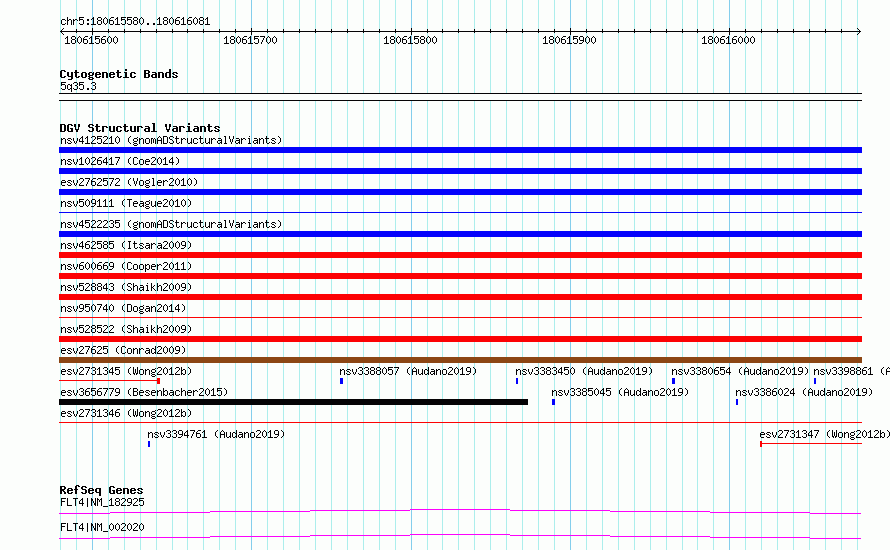Click the blue marker under nsv3383450
Image resolution: width=890 pixels, height=550 pixels.
pyautogui.click(x=517, y=381)
